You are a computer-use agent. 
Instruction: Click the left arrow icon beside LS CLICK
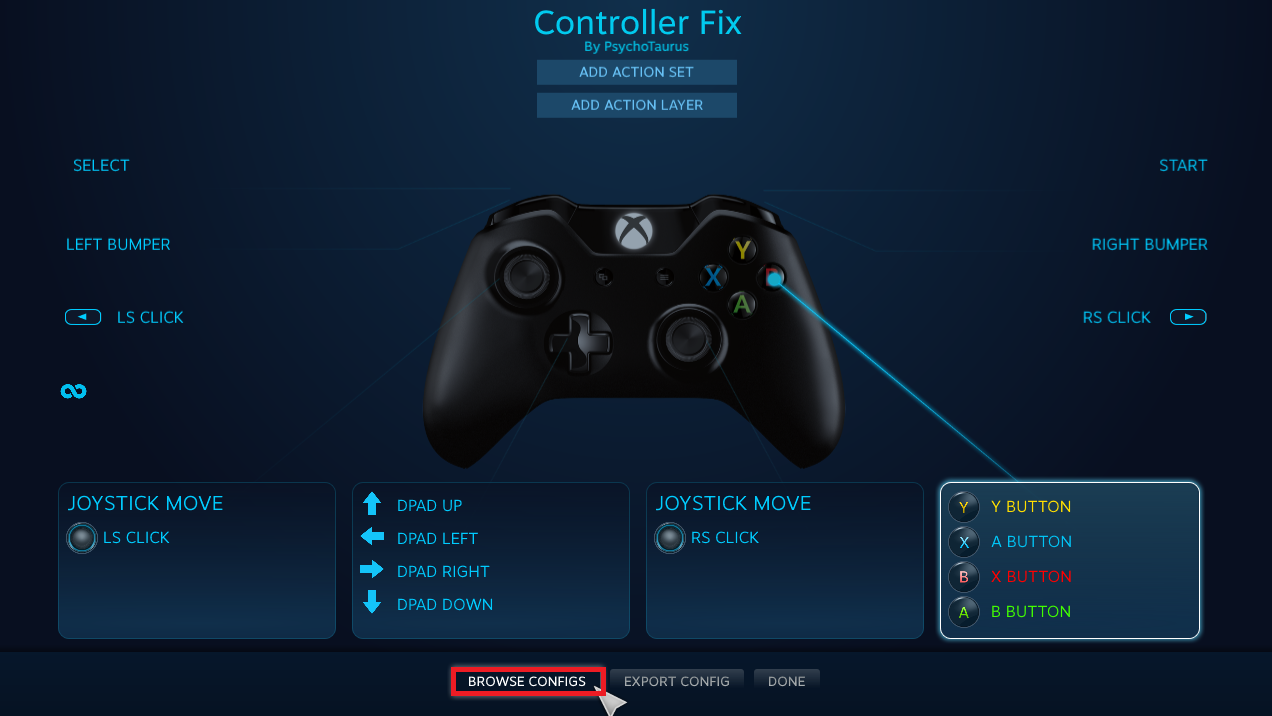(x=83, y=317)
